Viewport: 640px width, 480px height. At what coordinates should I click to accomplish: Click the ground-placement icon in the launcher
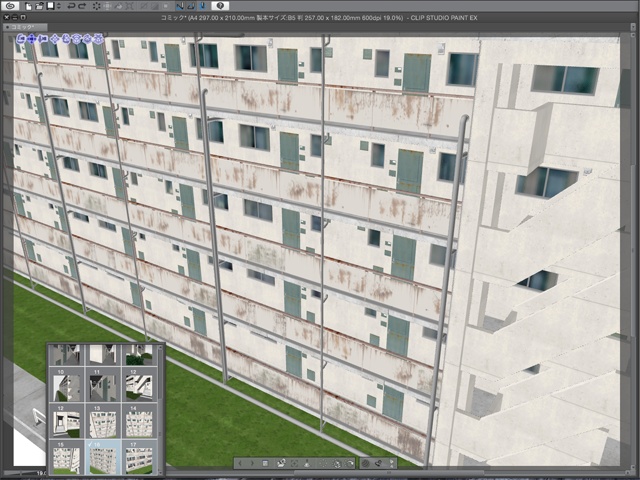[307, 463]
